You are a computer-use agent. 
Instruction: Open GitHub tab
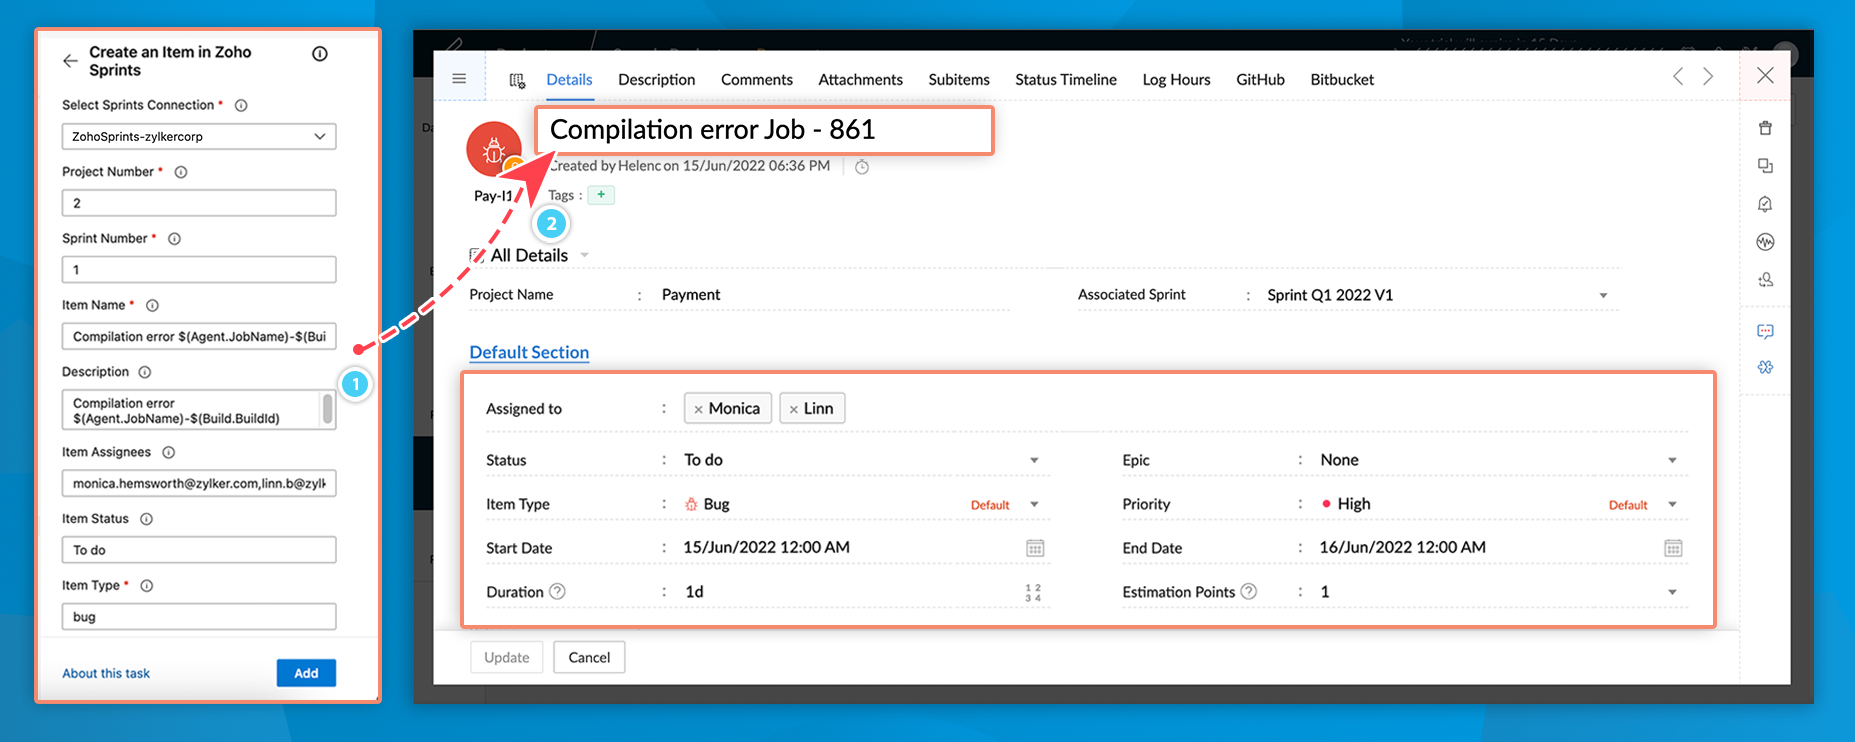tap(1260, 80)
